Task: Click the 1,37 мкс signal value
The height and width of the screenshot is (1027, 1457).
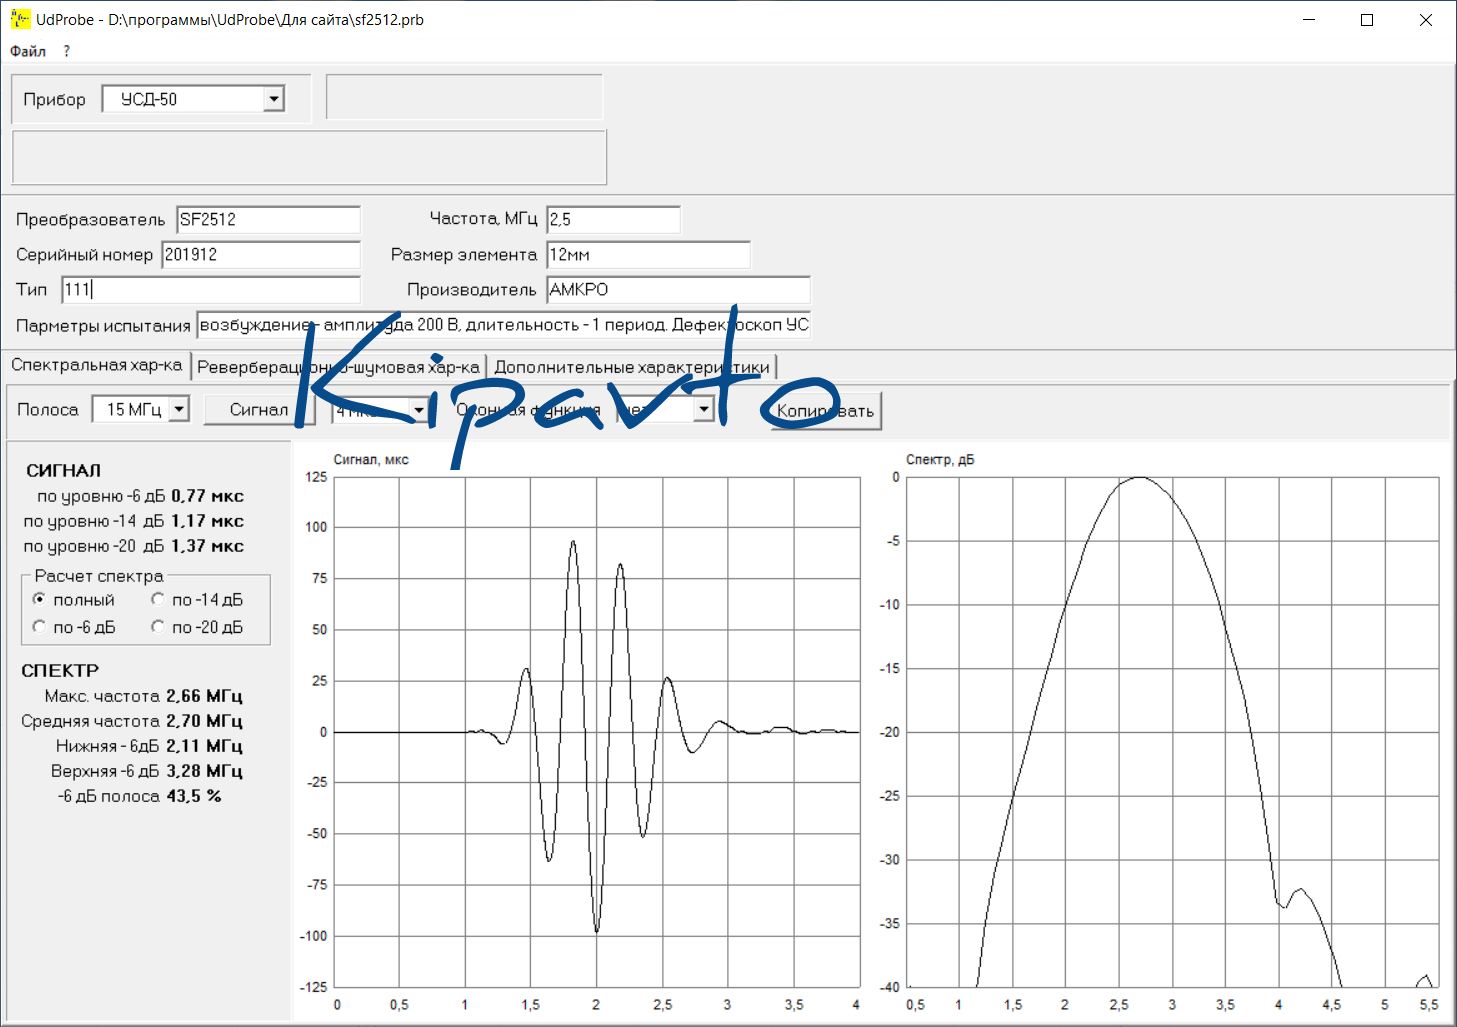Action: pyautogui.click(x=207, y=546)
